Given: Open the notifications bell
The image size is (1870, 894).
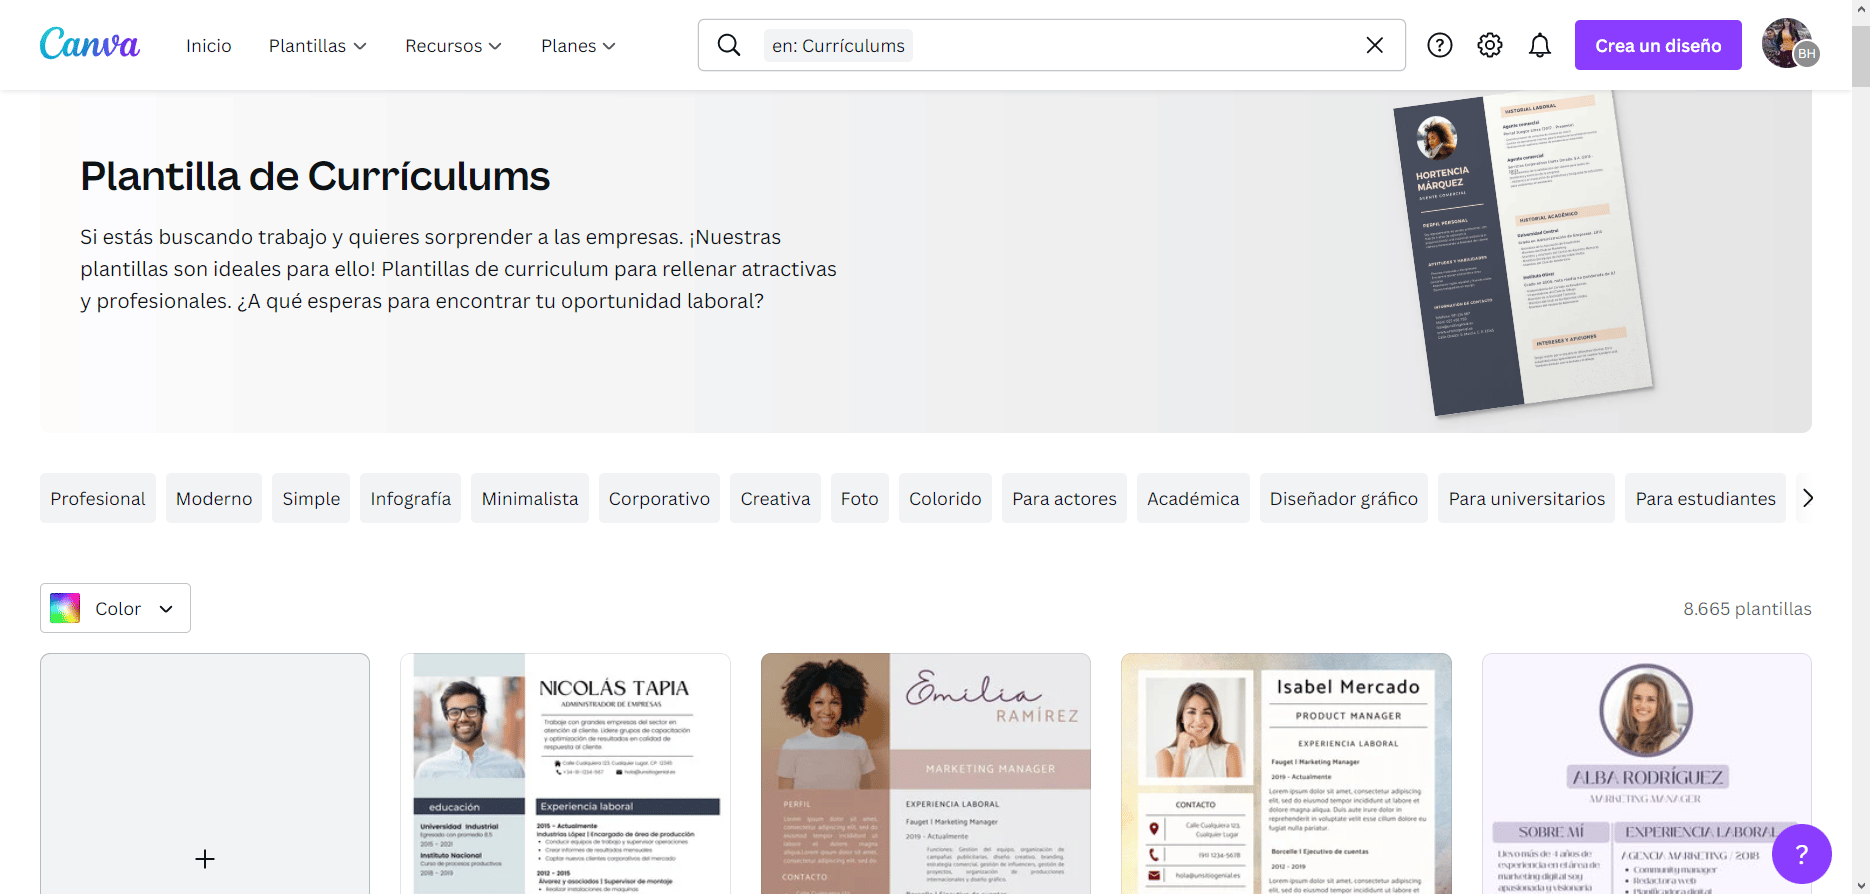Looking at the screenshot, I should pyautogui.click(x=1539, y=45).
